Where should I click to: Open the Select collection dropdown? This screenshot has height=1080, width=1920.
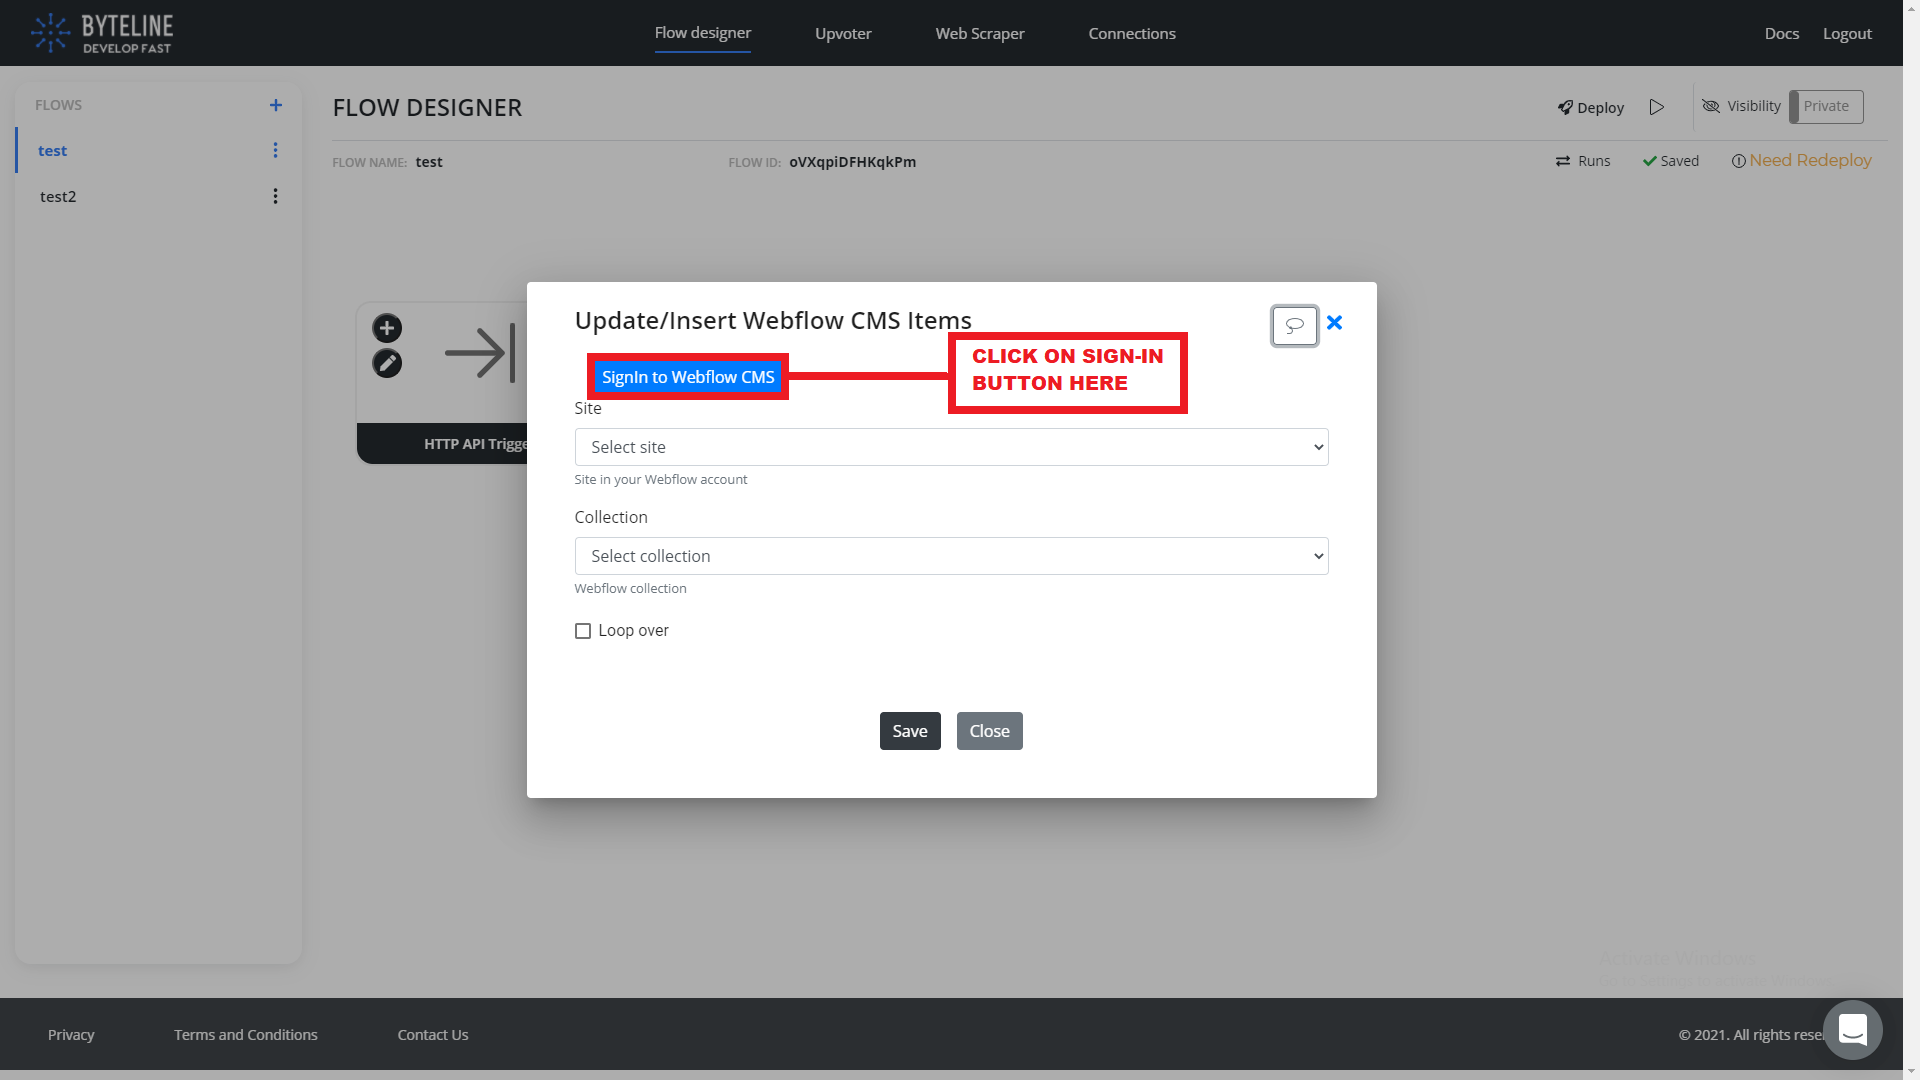(x=951, y=556)
